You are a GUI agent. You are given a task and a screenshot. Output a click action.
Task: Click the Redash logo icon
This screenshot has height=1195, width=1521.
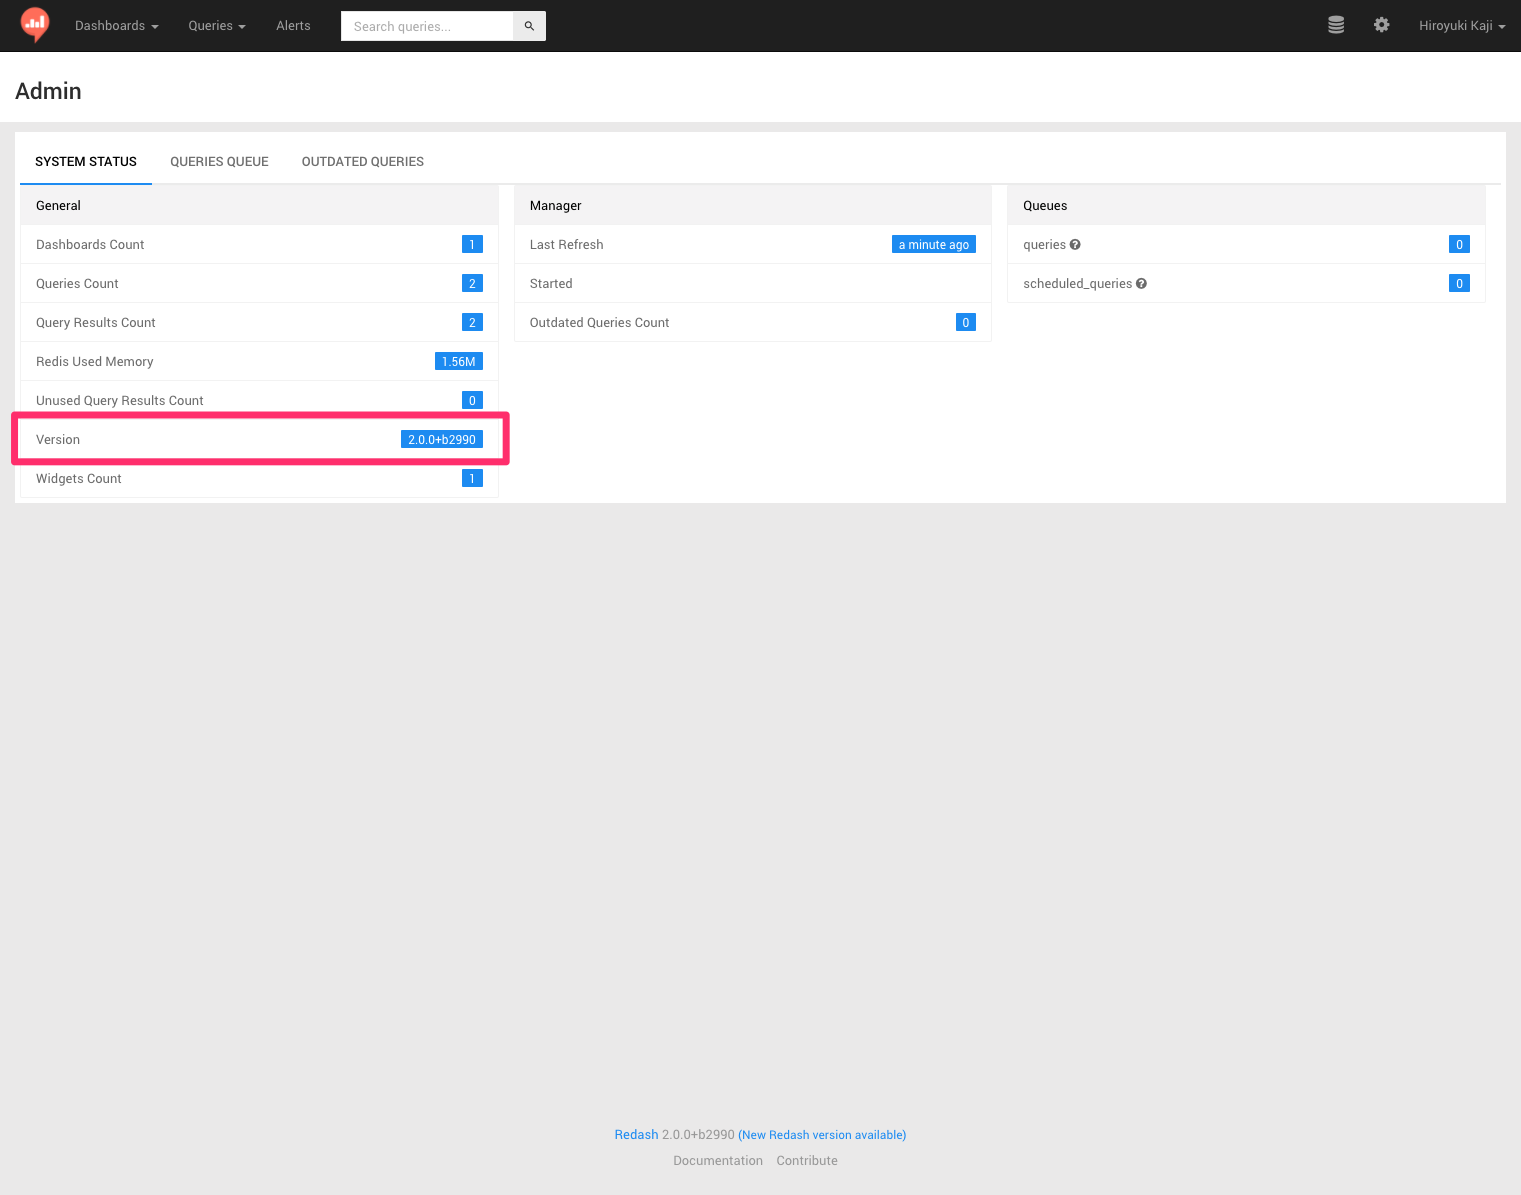tap(33, 25)
